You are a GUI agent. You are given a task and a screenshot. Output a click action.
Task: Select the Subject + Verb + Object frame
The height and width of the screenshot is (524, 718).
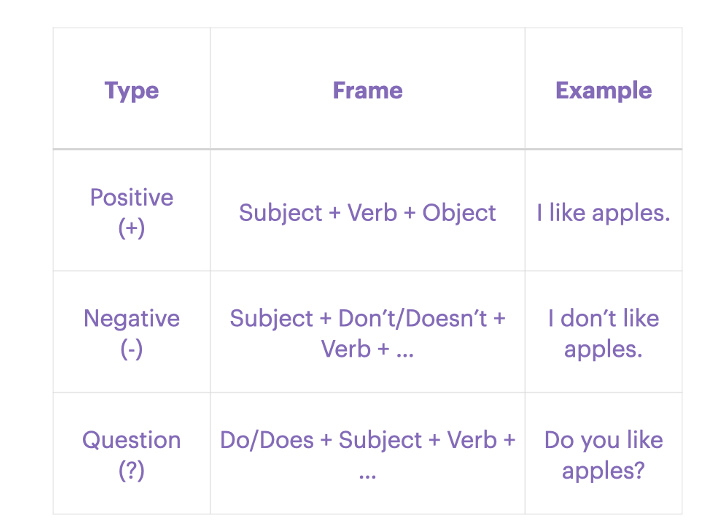click(367, 213)
